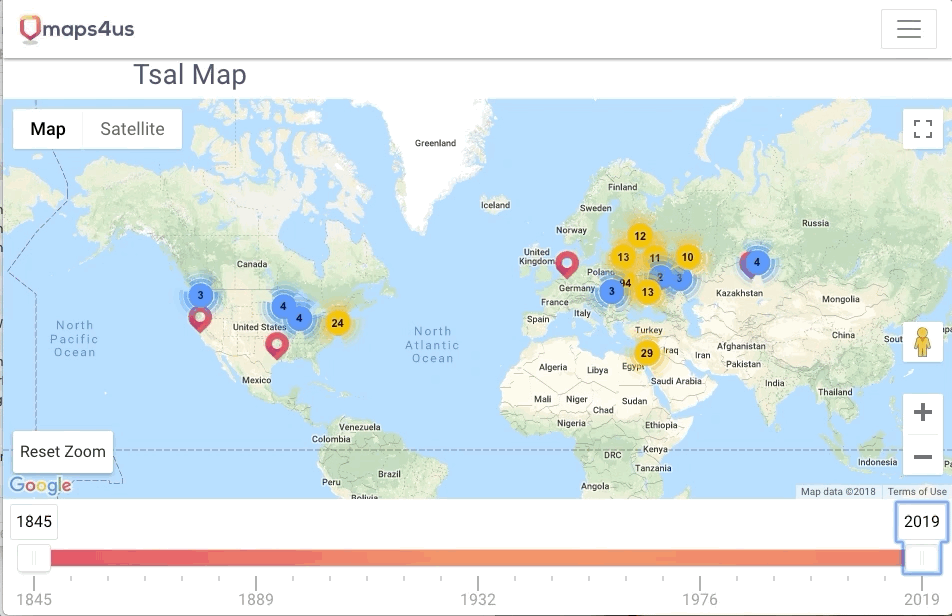Open the cluster of 12 near Finland
This screenshot has height=616, width=952.
coord(640,235)
